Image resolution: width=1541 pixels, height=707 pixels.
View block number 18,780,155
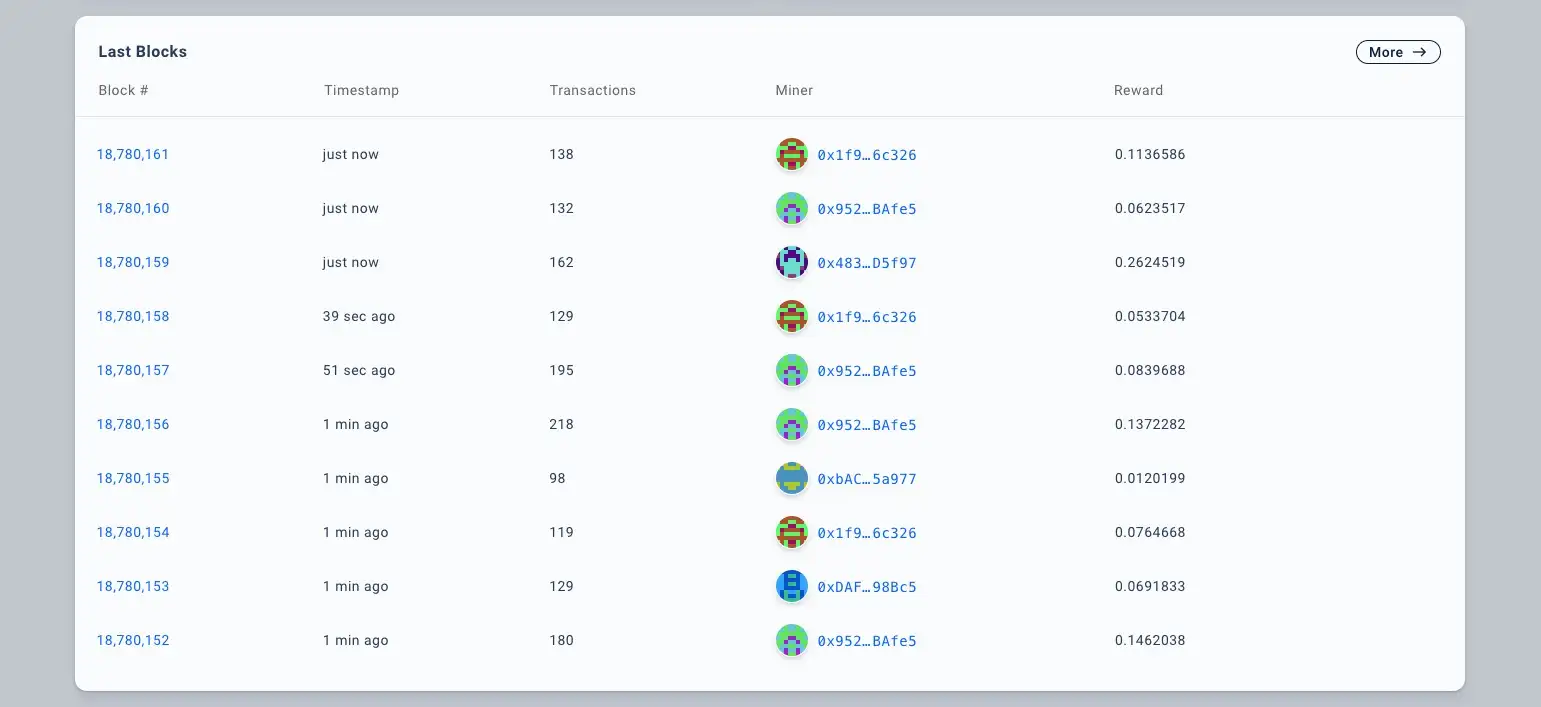coord(133,479)
